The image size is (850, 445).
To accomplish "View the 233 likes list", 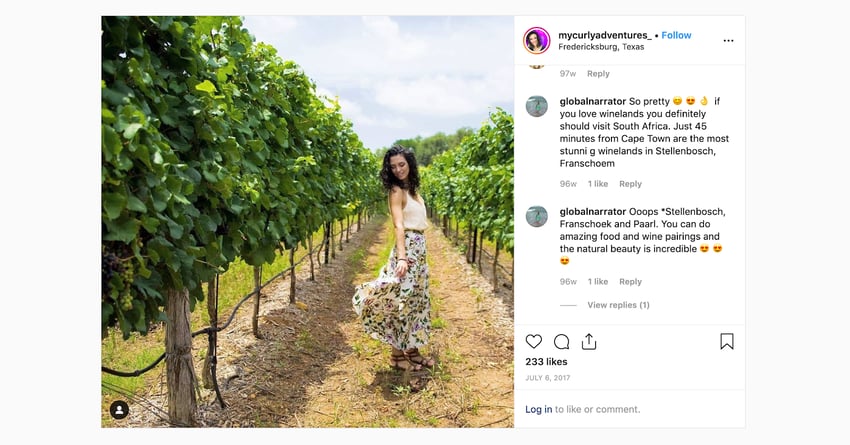I will pos(546,362).
